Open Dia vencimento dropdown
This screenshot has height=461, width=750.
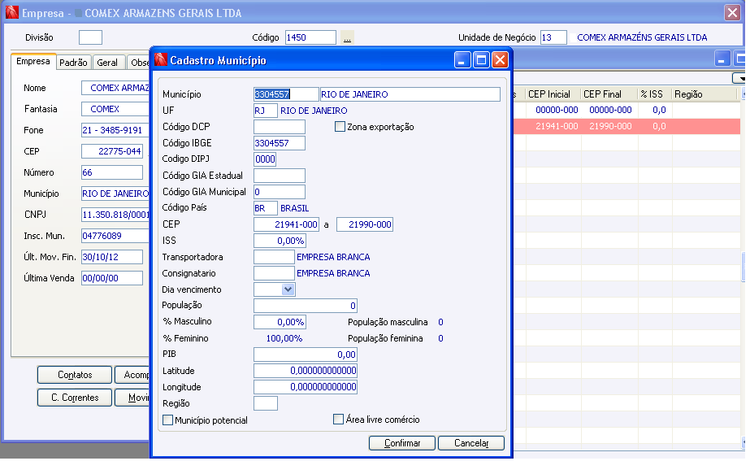[288, 289]
